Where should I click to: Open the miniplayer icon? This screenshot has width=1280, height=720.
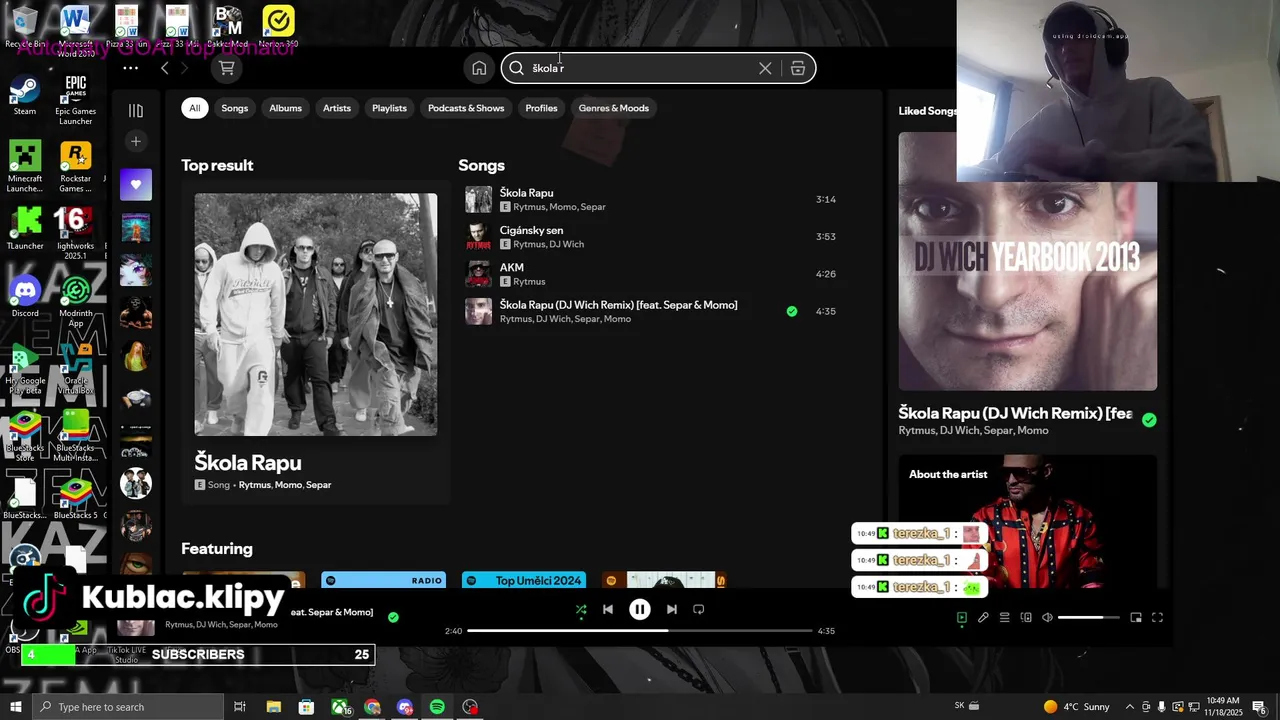(x=1136, y=618)
